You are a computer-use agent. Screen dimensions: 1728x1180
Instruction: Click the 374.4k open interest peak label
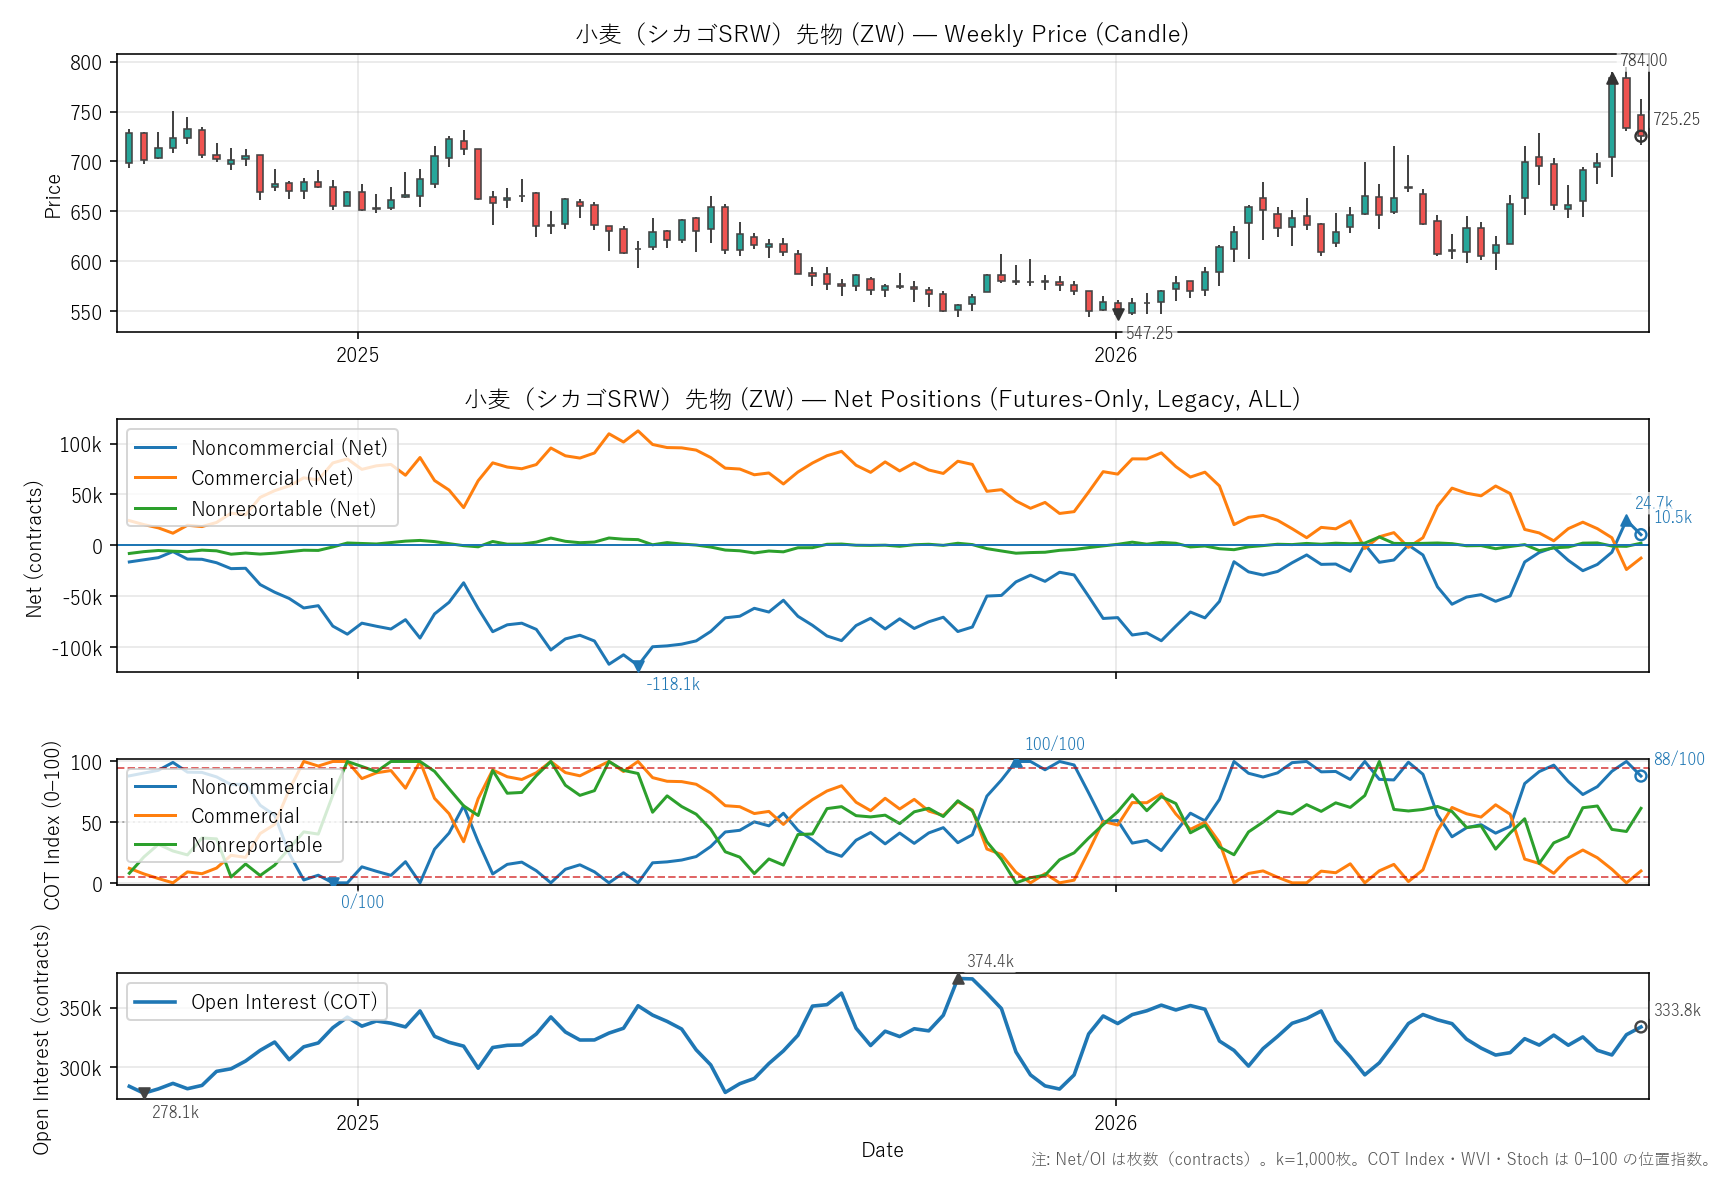pos(990,961)
